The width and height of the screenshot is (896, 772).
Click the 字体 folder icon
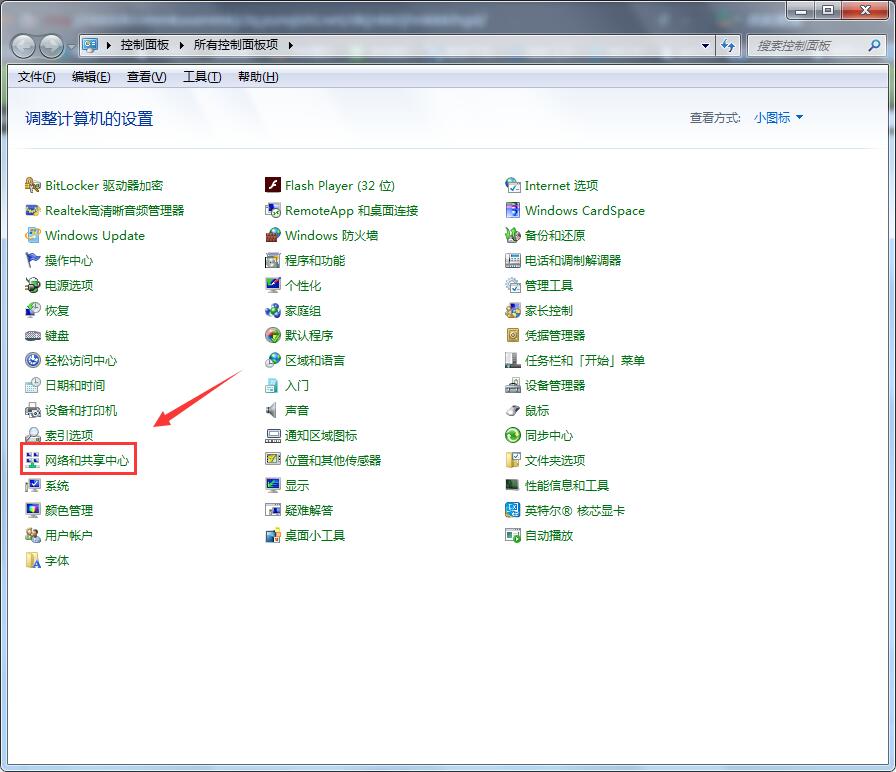[x=33, y=560]
